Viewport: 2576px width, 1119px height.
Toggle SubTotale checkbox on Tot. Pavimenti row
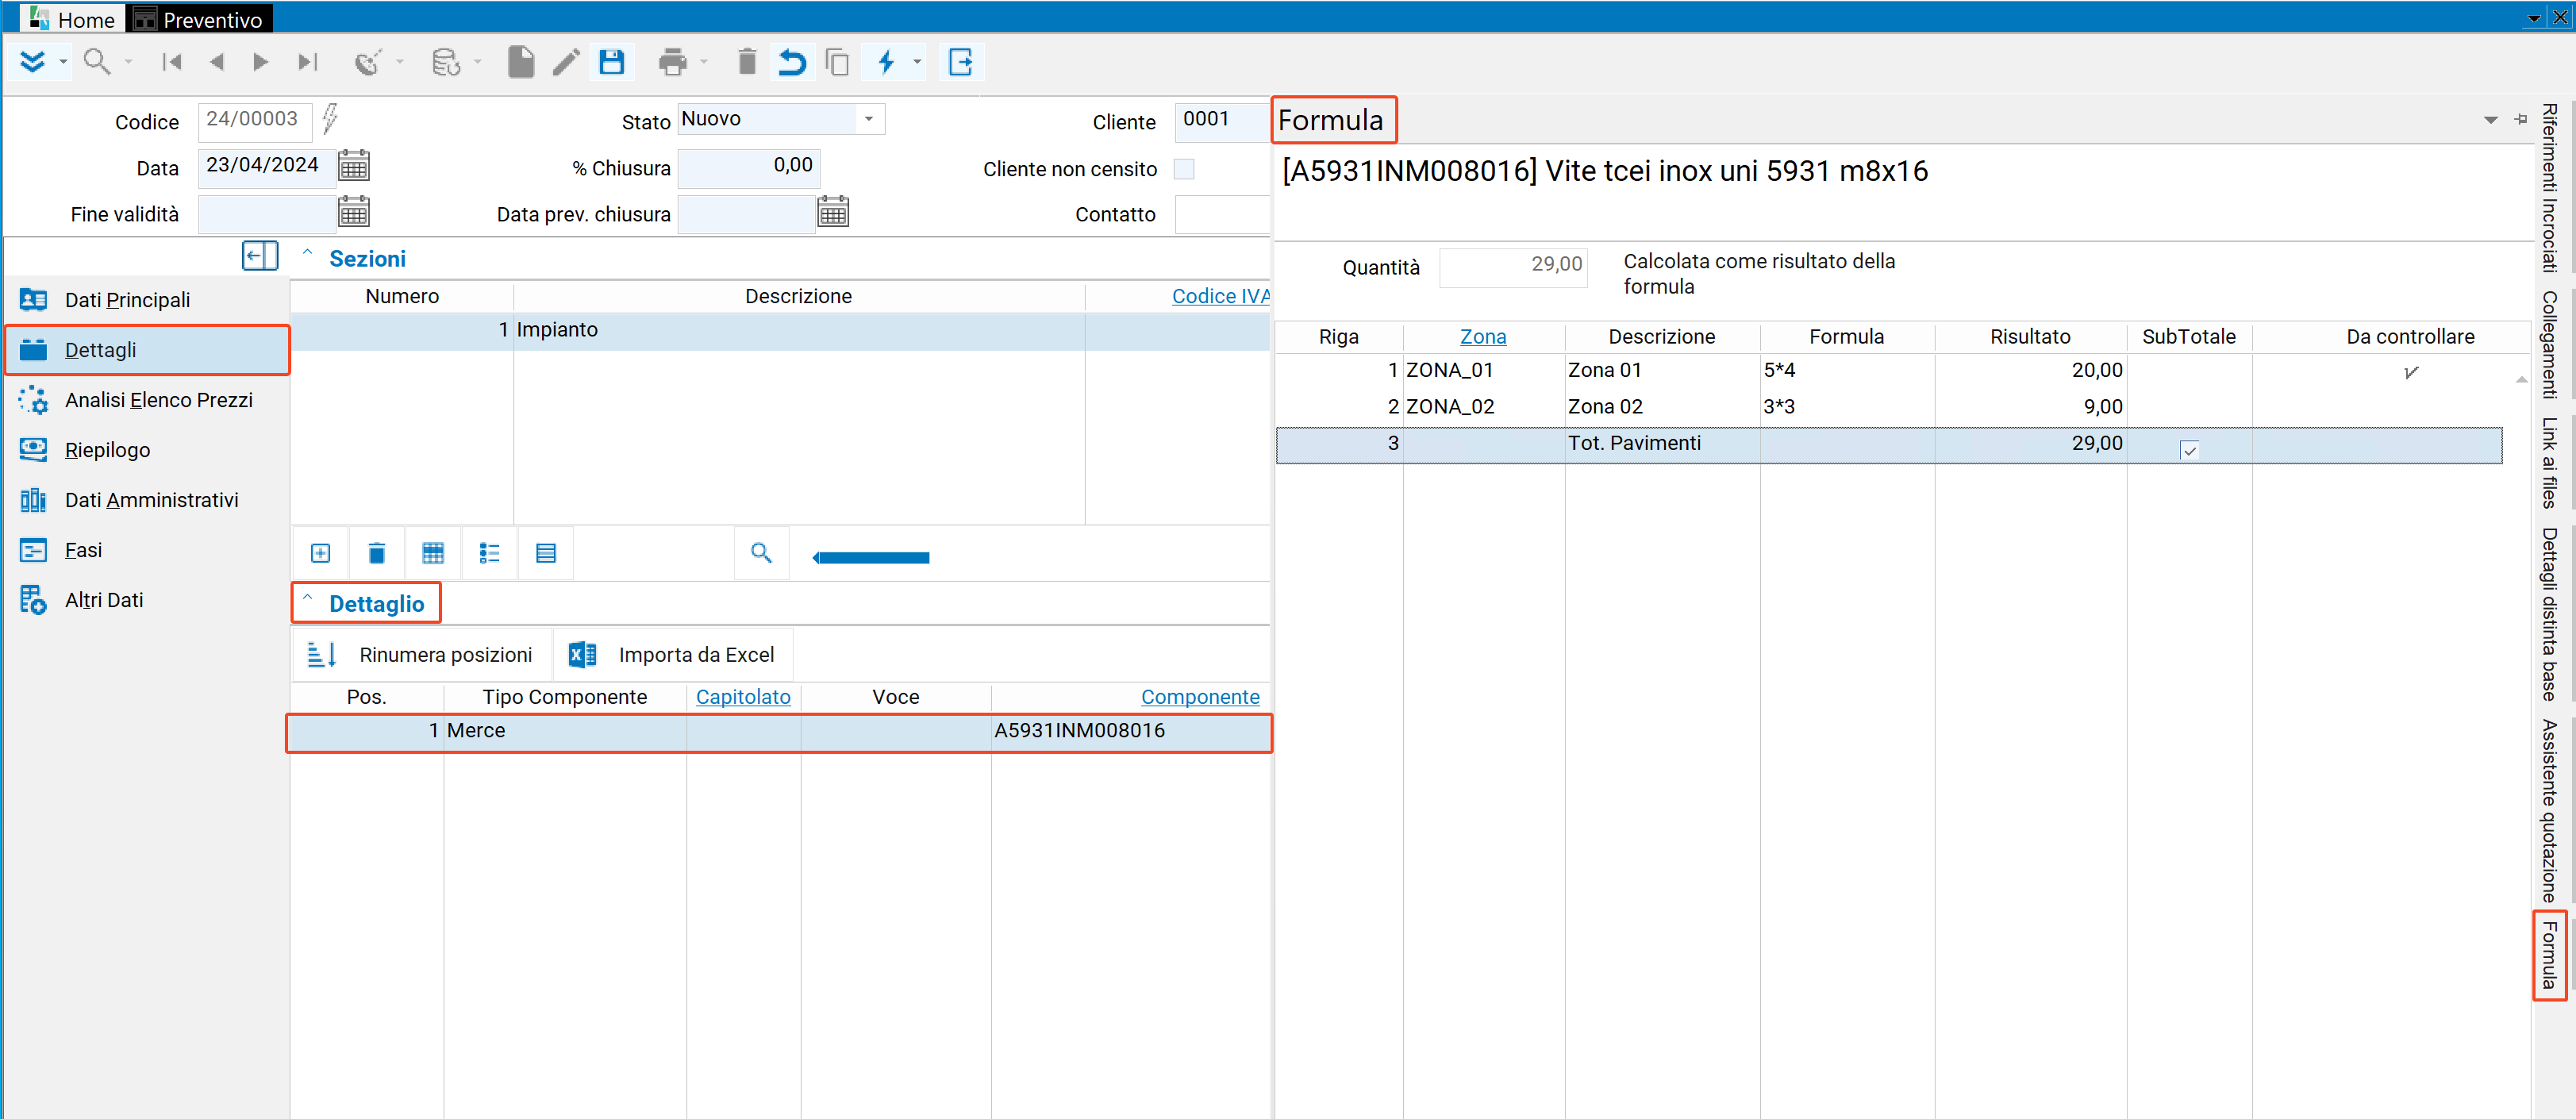[x=2189, y=450]
